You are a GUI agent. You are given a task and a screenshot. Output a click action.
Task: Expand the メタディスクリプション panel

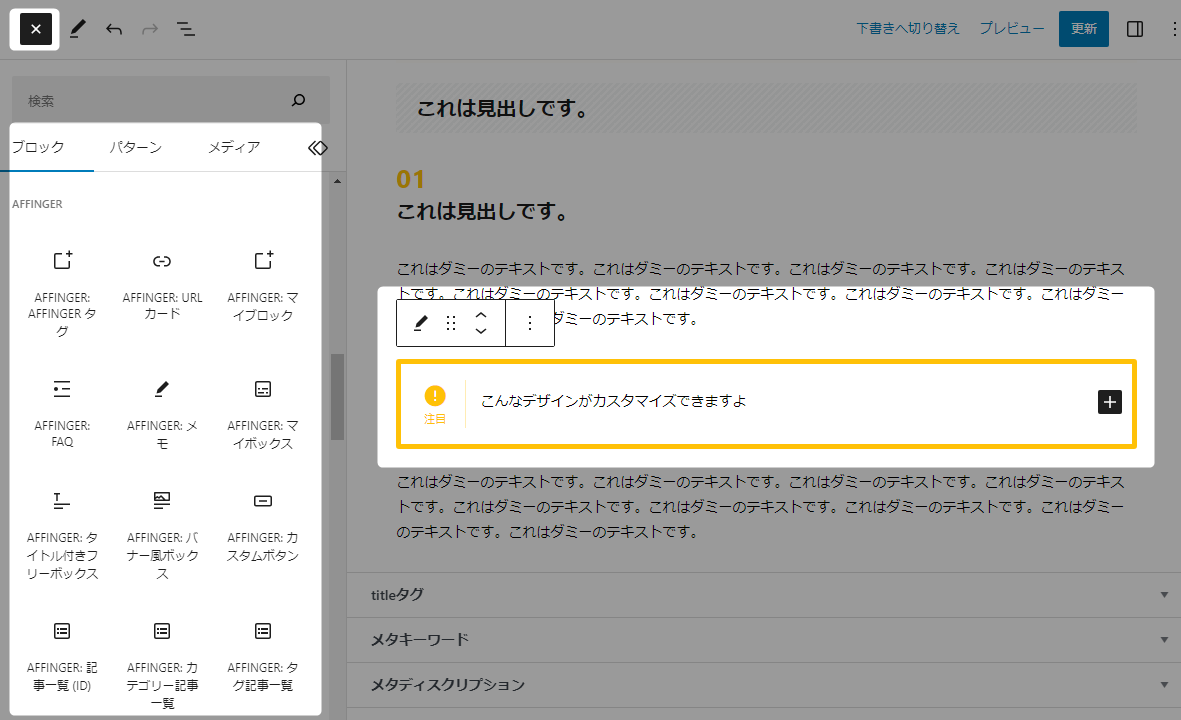coord(764,685)
